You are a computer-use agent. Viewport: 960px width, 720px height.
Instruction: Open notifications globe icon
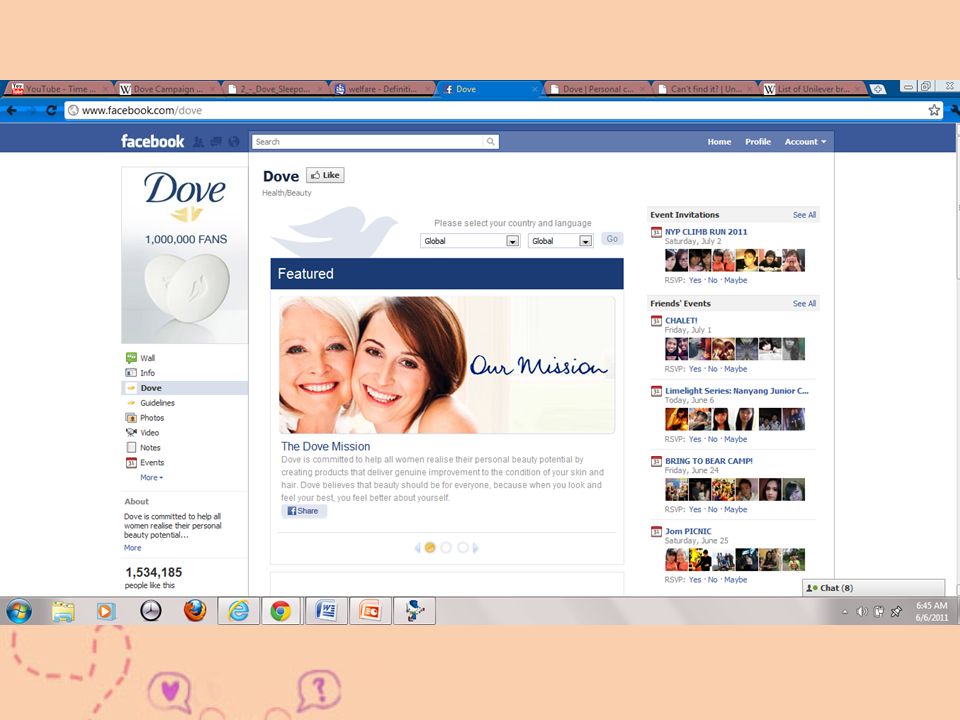234,141
